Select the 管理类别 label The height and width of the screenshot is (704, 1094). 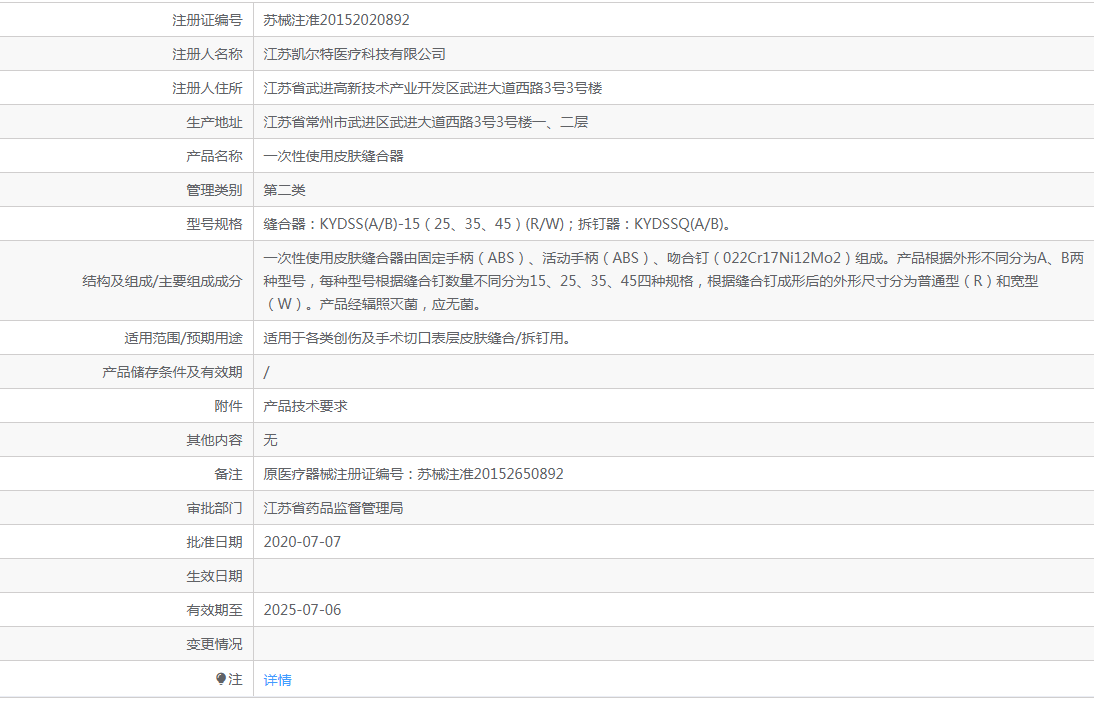tap(214, 190)
